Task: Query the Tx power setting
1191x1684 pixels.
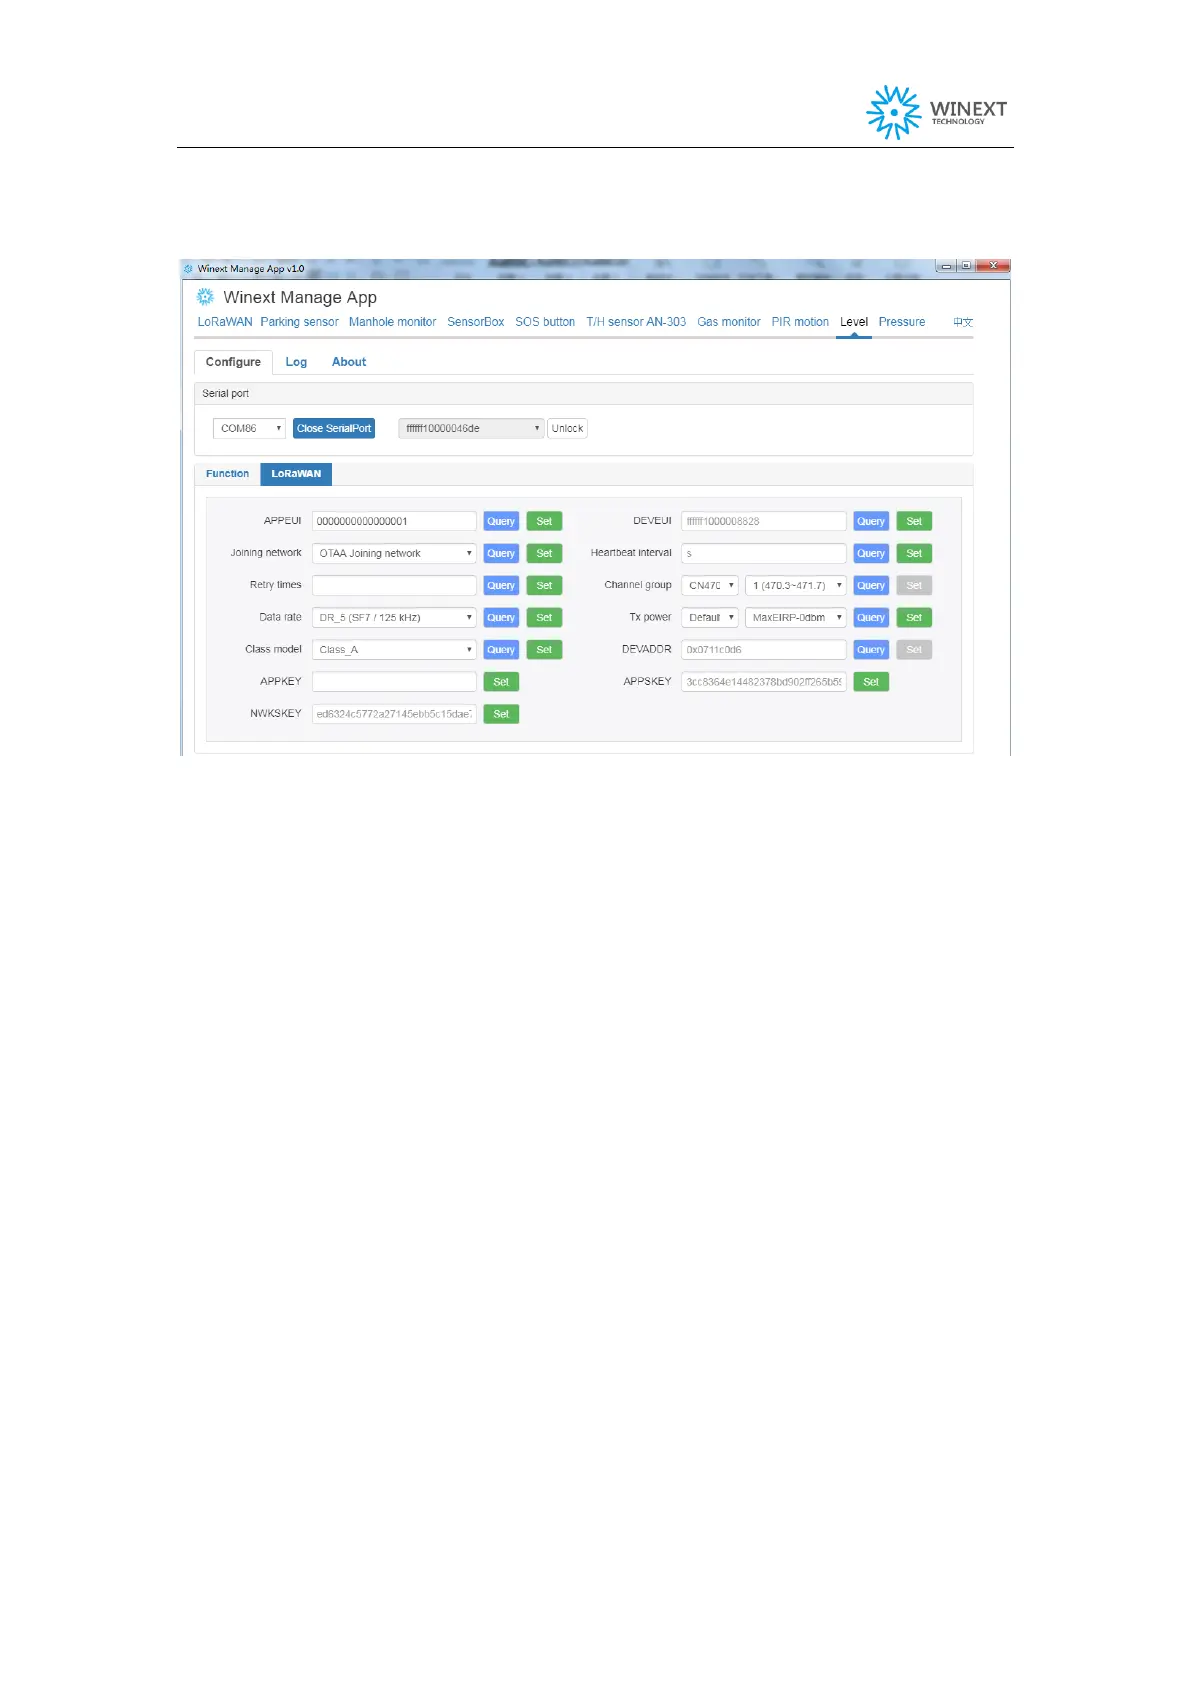Action: 871,617
